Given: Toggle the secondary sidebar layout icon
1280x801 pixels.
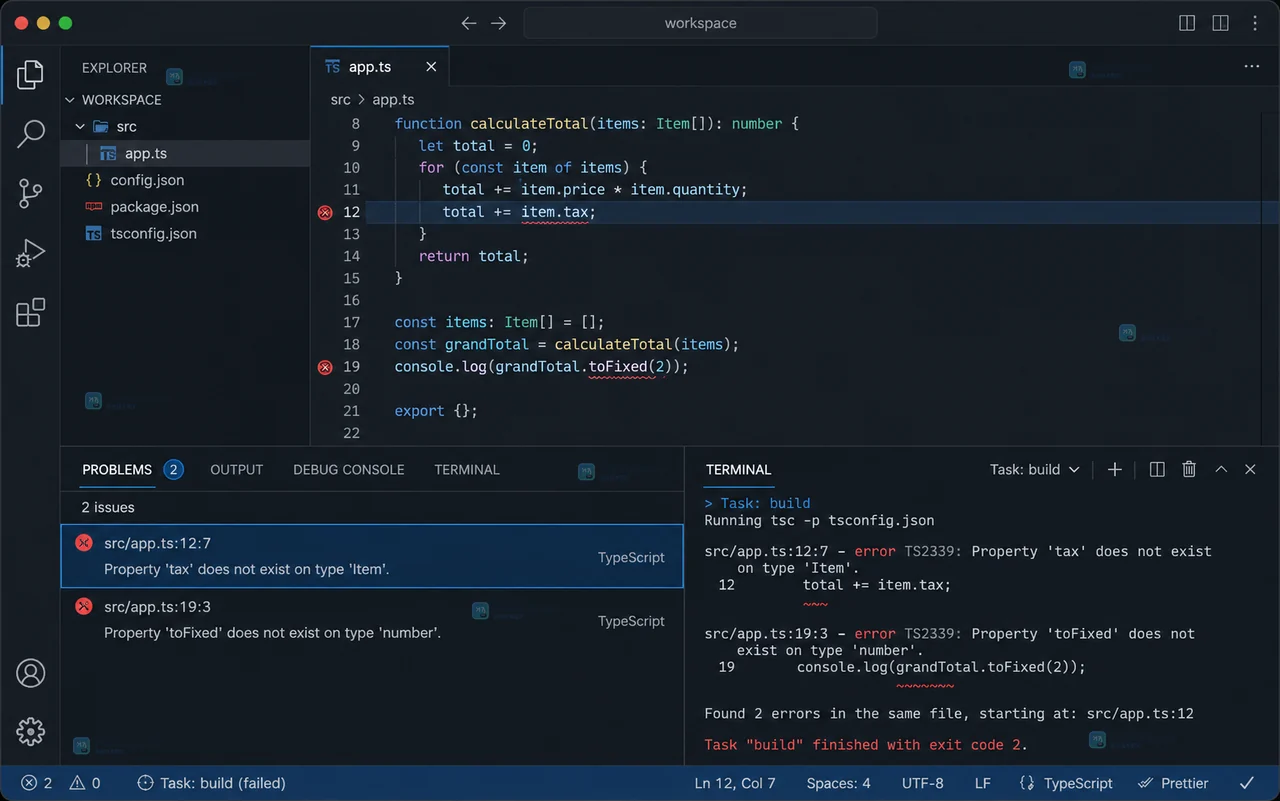Looking at the screenshot, I should coord(1220,23).
